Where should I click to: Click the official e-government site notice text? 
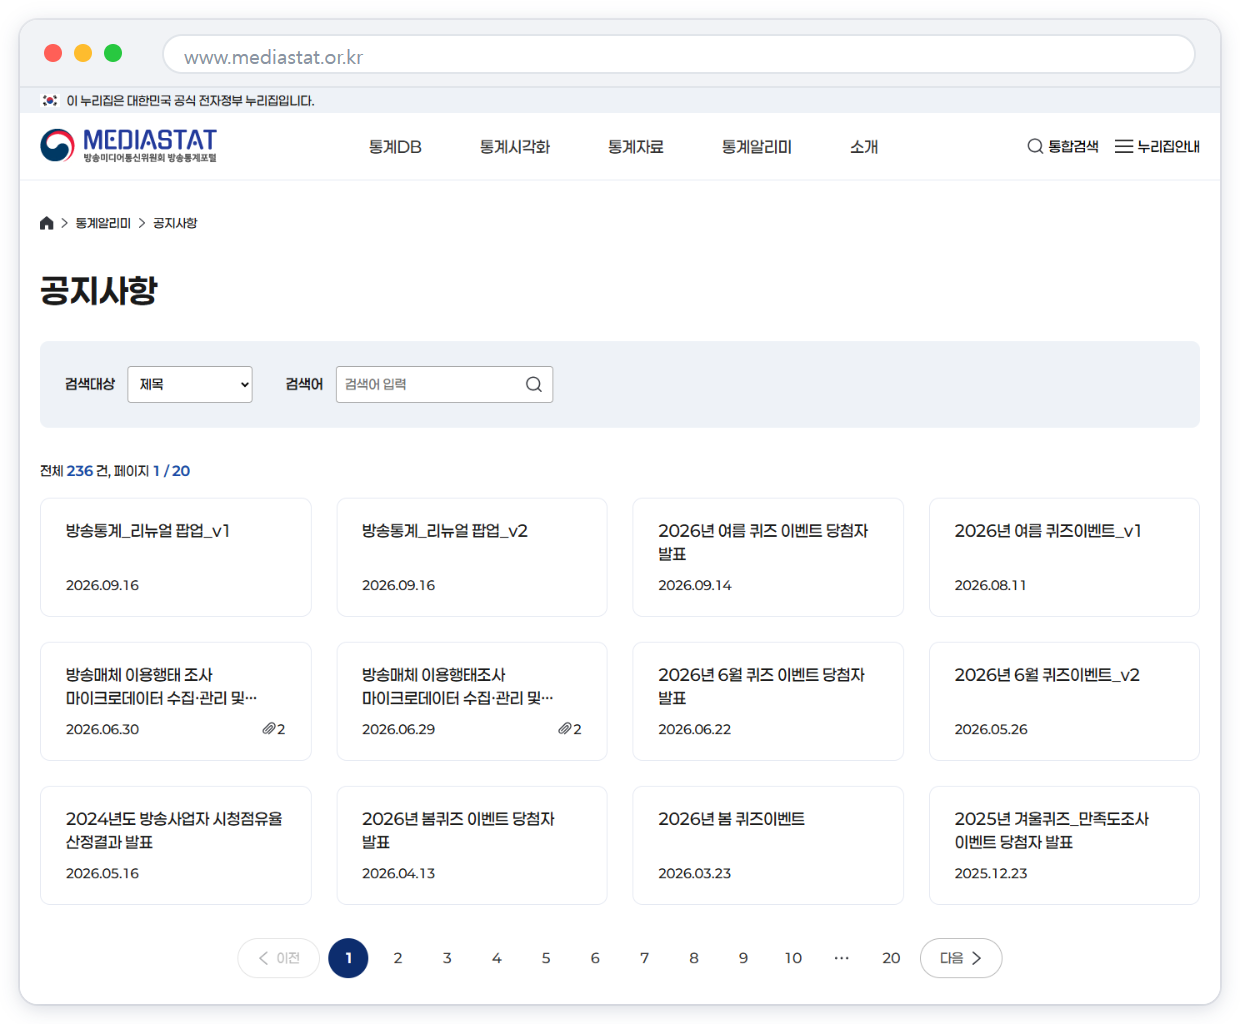click(190, 101)
